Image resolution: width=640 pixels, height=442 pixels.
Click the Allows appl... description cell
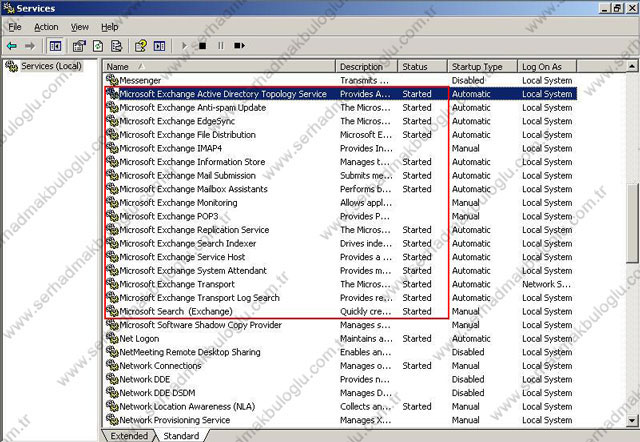coord(365,202)
